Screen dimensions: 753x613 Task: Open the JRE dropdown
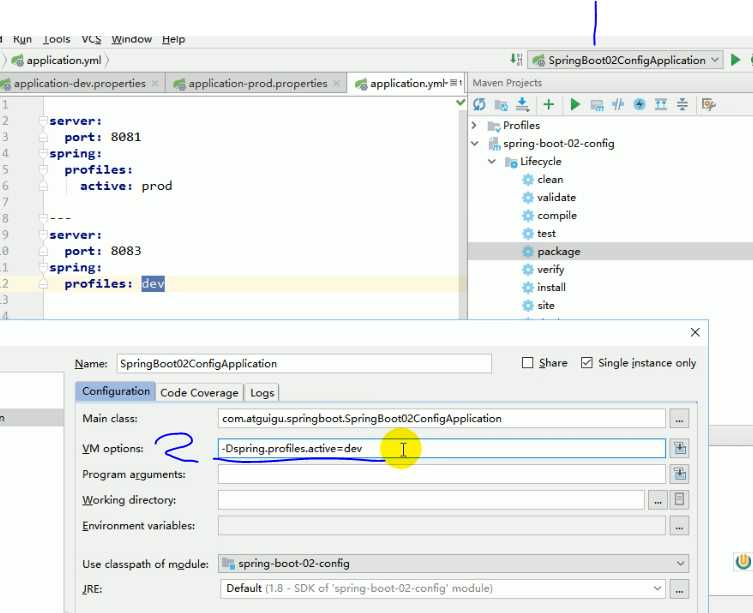coord(443,589)
